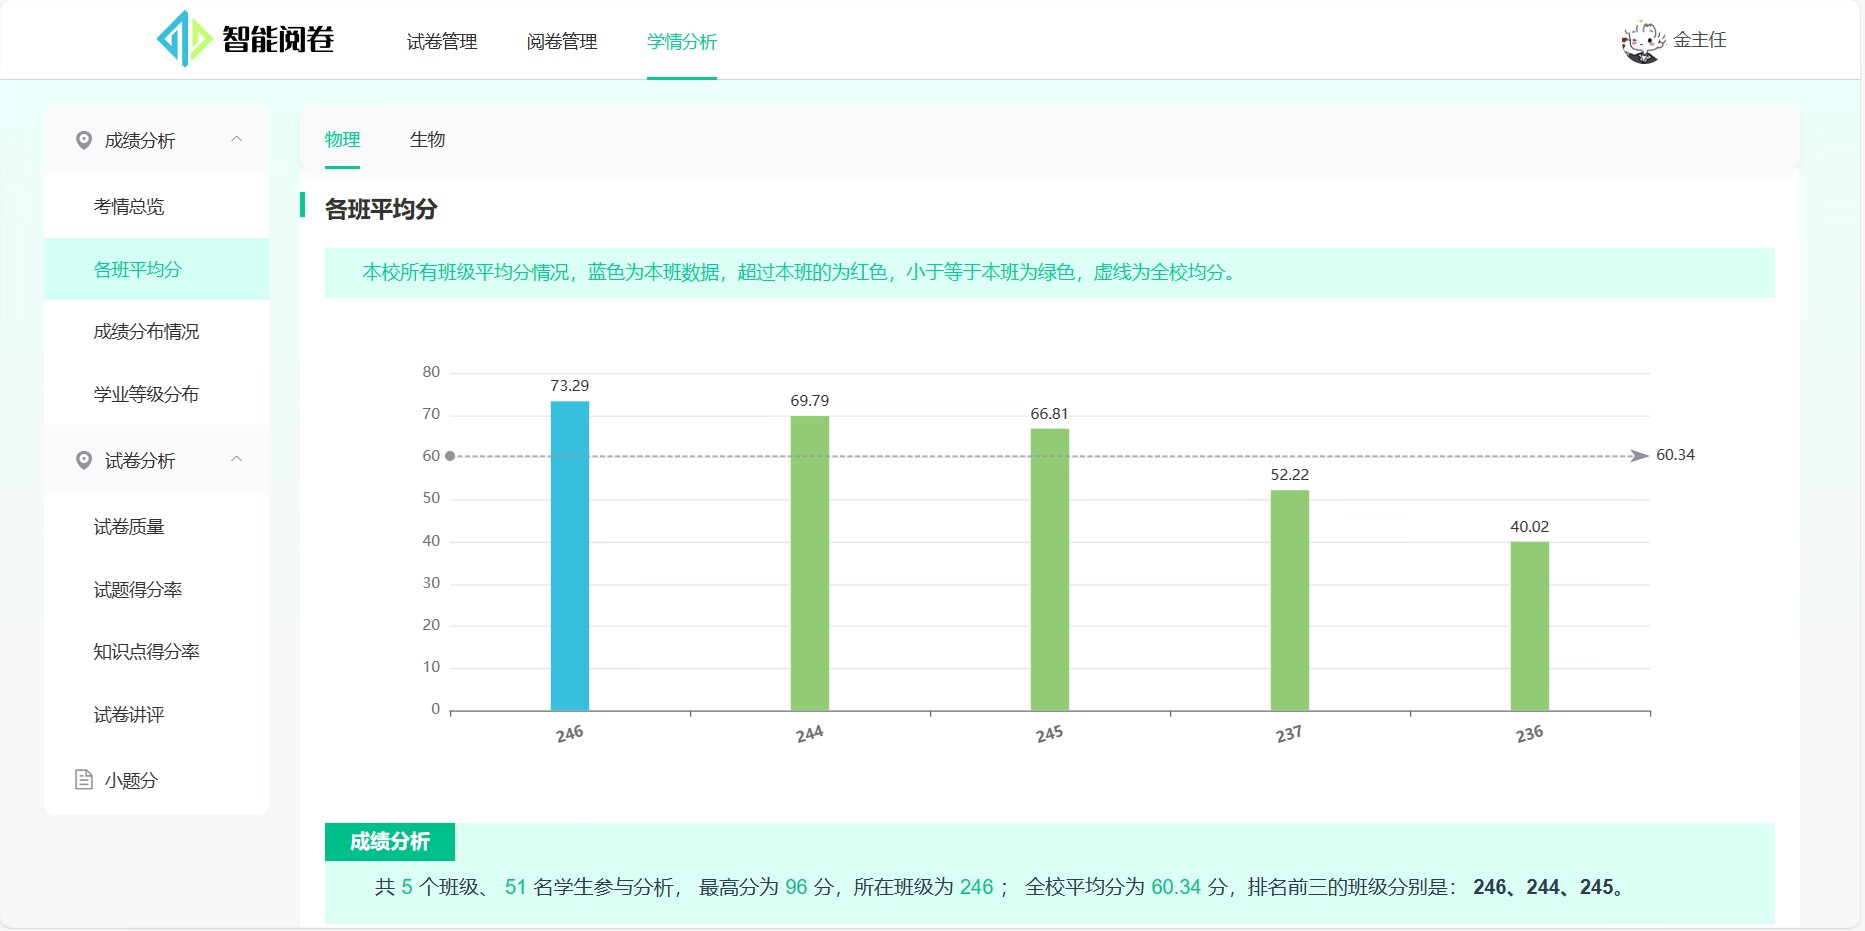Image resolution: width=1865 pixels, height=931 pixels.
Task: Select the 物理 subject tab
Action: (x=343, y=140)
